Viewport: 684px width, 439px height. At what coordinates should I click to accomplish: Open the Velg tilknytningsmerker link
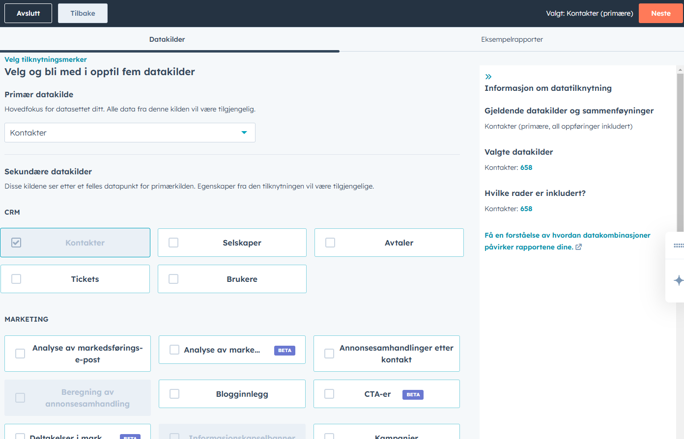[x=45, y=59]
